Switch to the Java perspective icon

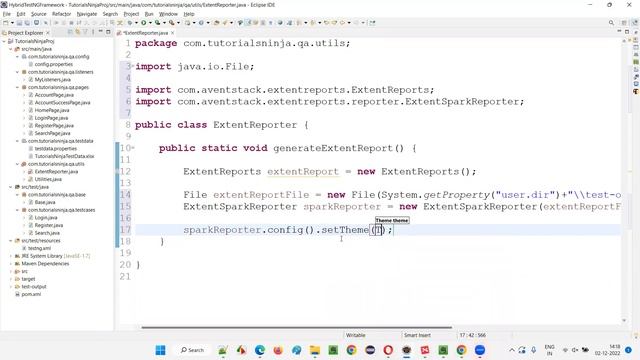coord(635,23)
